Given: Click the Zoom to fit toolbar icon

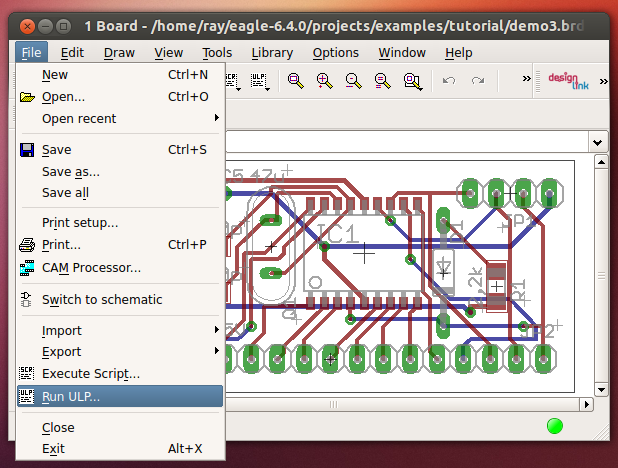Looking at the screenshot, I should point(296,81).
